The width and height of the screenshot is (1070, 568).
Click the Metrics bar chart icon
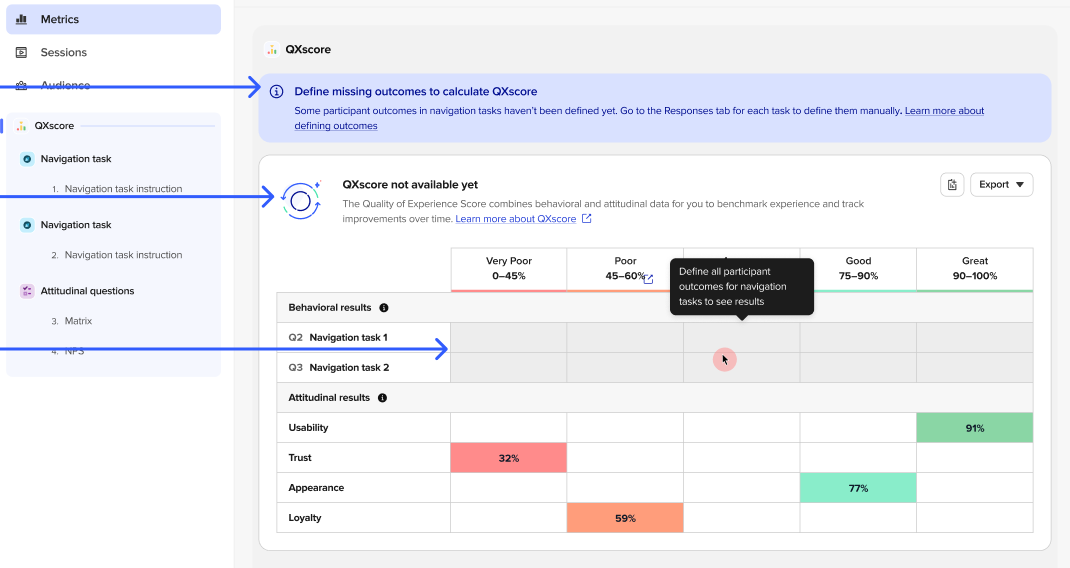coord(22,19)
